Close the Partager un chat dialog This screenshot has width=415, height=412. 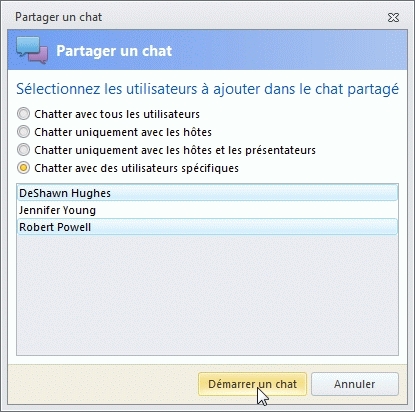point(393,17)
